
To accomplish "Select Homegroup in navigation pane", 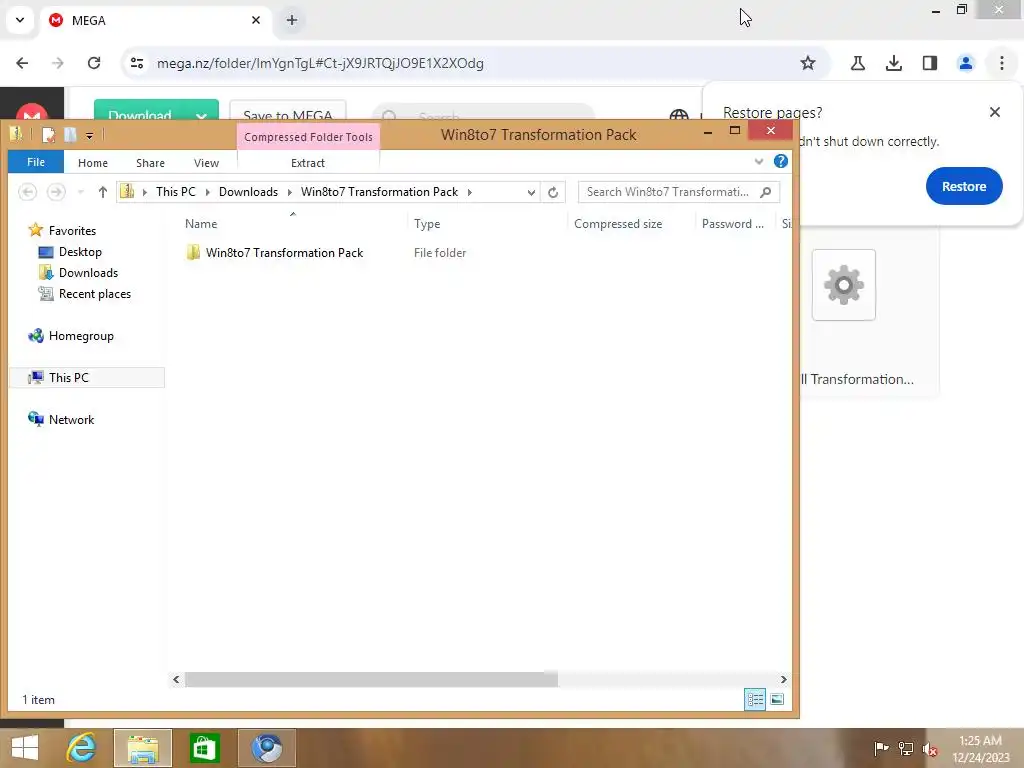I will pos(81,336).
